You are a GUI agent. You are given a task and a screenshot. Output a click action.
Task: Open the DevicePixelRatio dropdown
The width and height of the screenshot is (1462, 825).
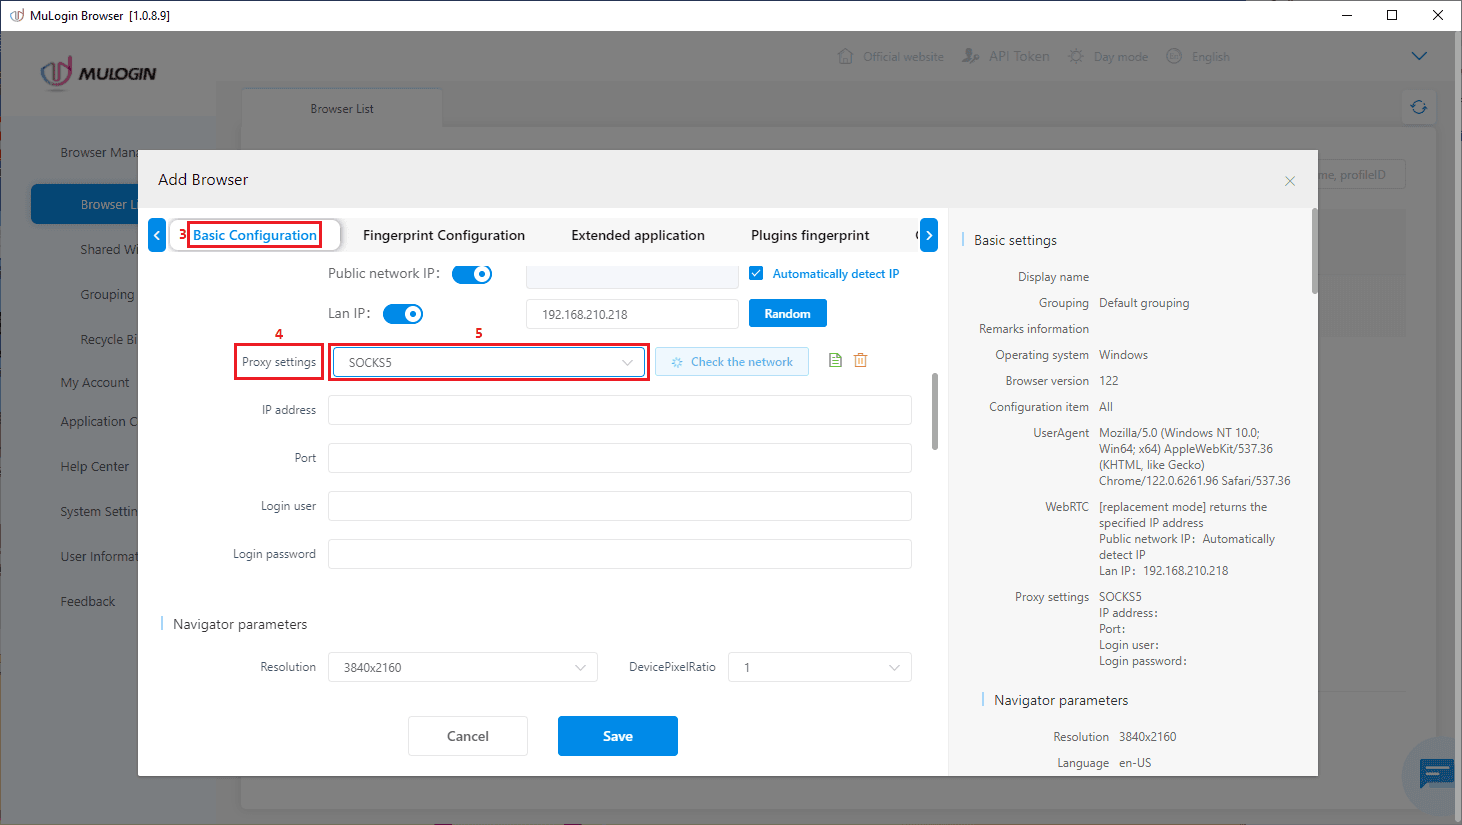820,667
